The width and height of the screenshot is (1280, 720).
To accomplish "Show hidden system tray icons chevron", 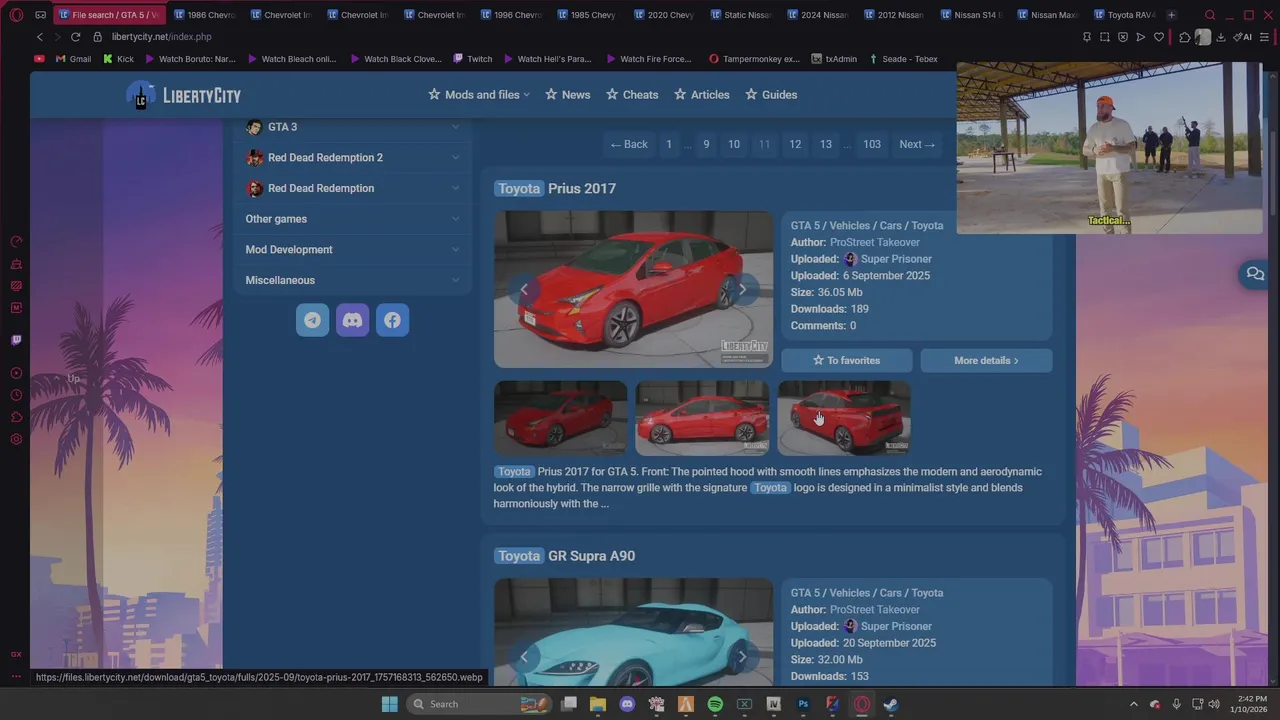I will tap(1133, 704).
